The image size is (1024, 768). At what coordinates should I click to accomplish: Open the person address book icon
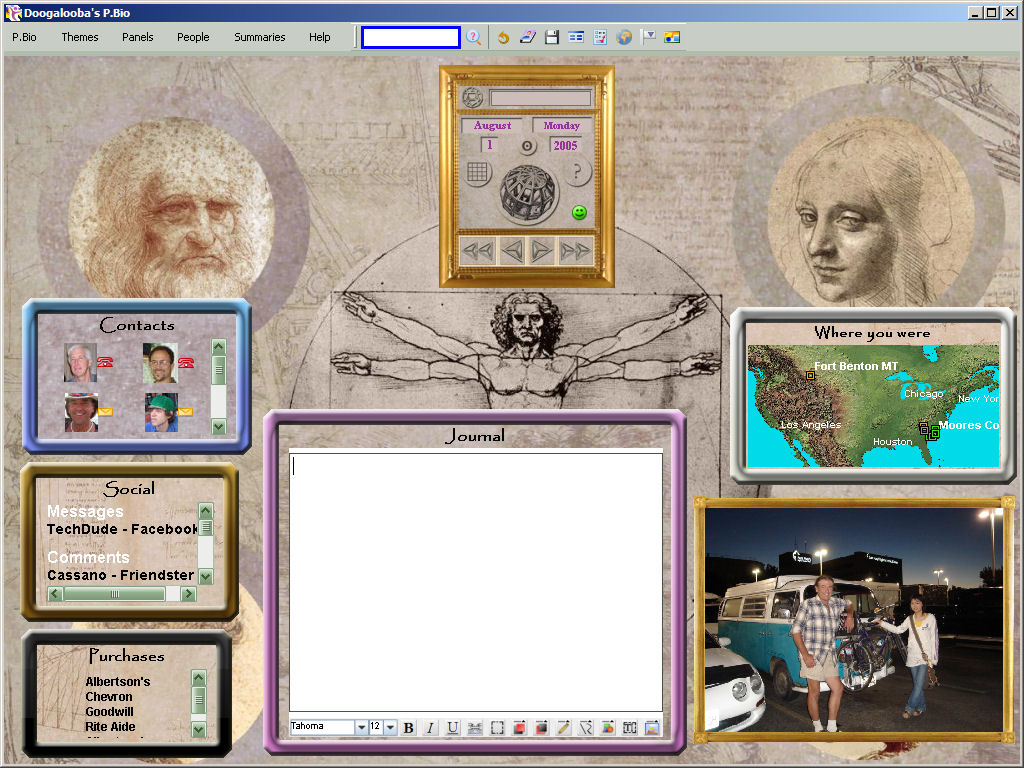pos(528,37)
